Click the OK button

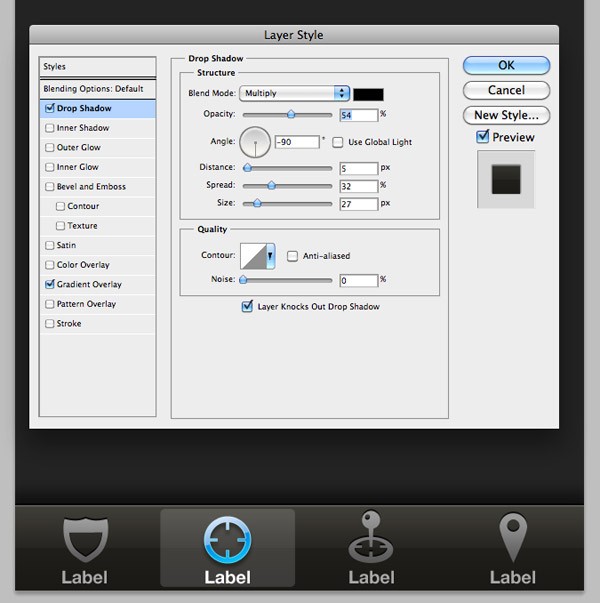click(506, 65)
